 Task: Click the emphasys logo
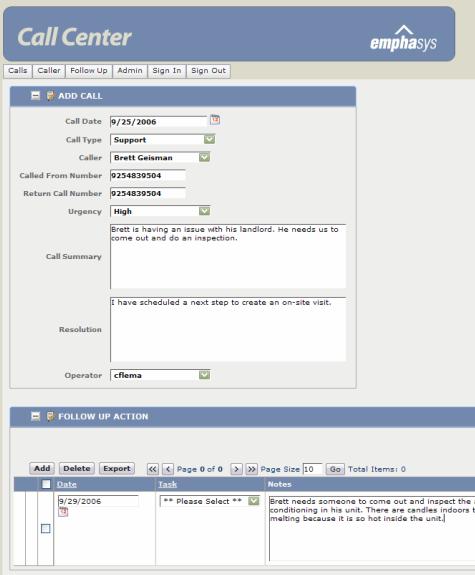(403, 39)
